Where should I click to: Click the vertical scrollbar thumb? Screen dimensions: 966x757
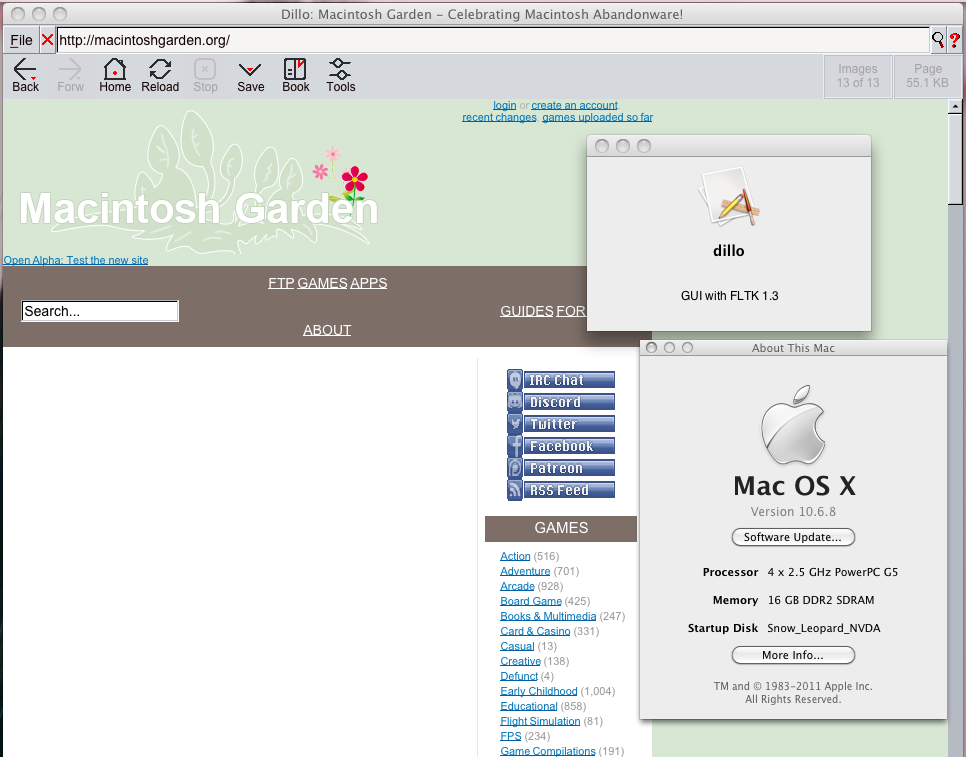point(955,159)
